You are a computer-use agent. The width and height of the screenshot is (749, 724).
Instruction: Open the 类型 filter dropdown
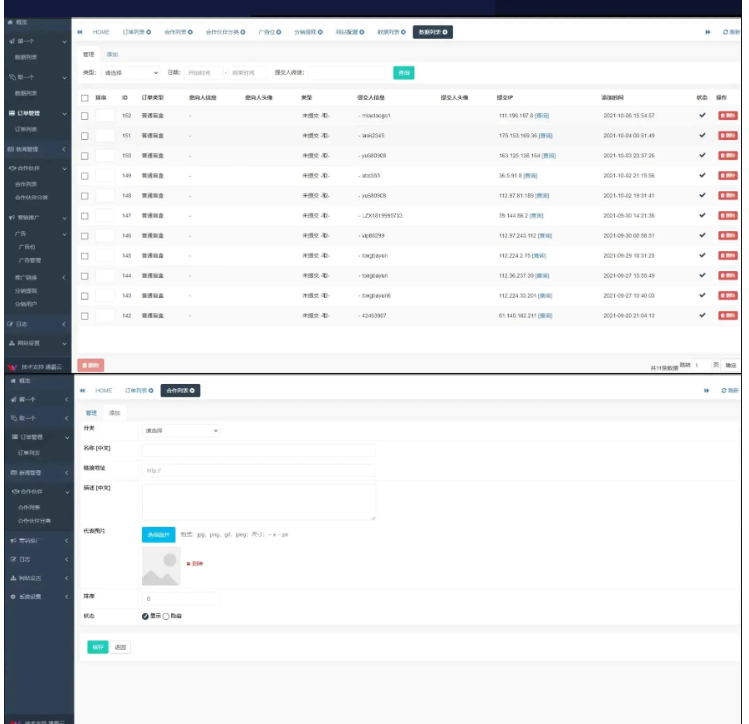tap(130, 73)
